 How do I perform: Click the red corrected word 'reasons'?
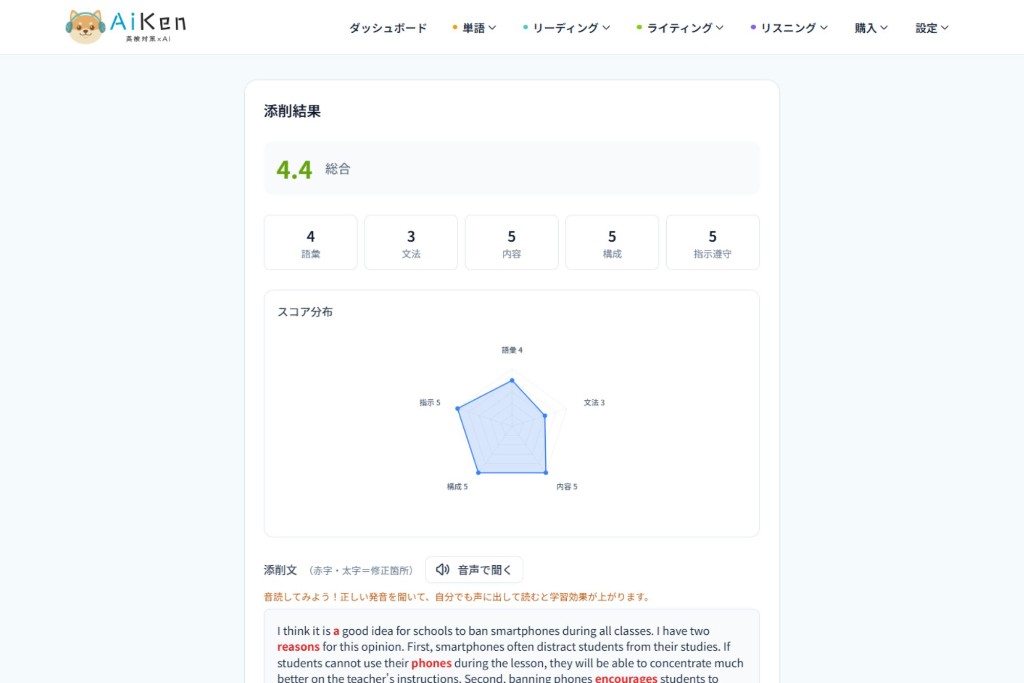298,646
